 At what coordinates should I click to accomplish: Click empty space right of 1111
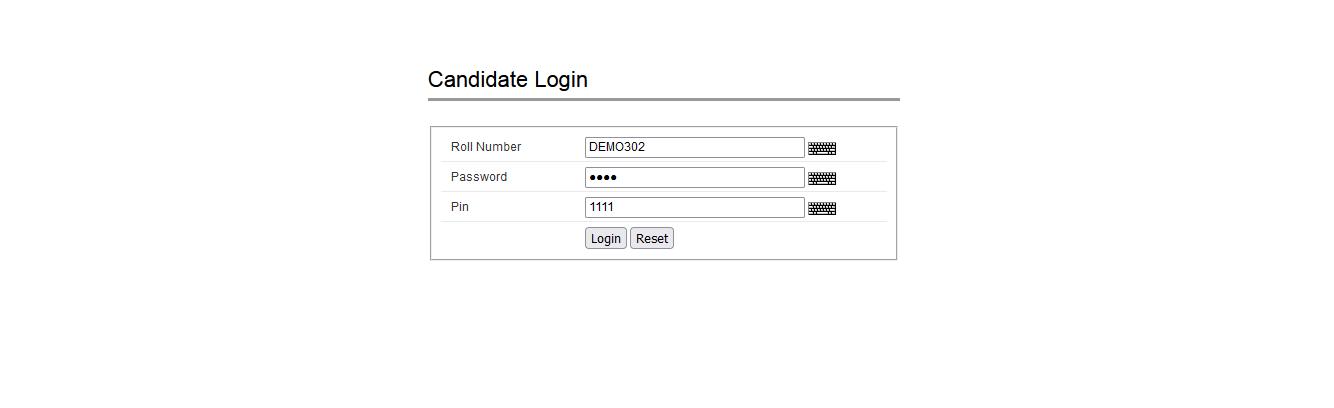[708, 207]
